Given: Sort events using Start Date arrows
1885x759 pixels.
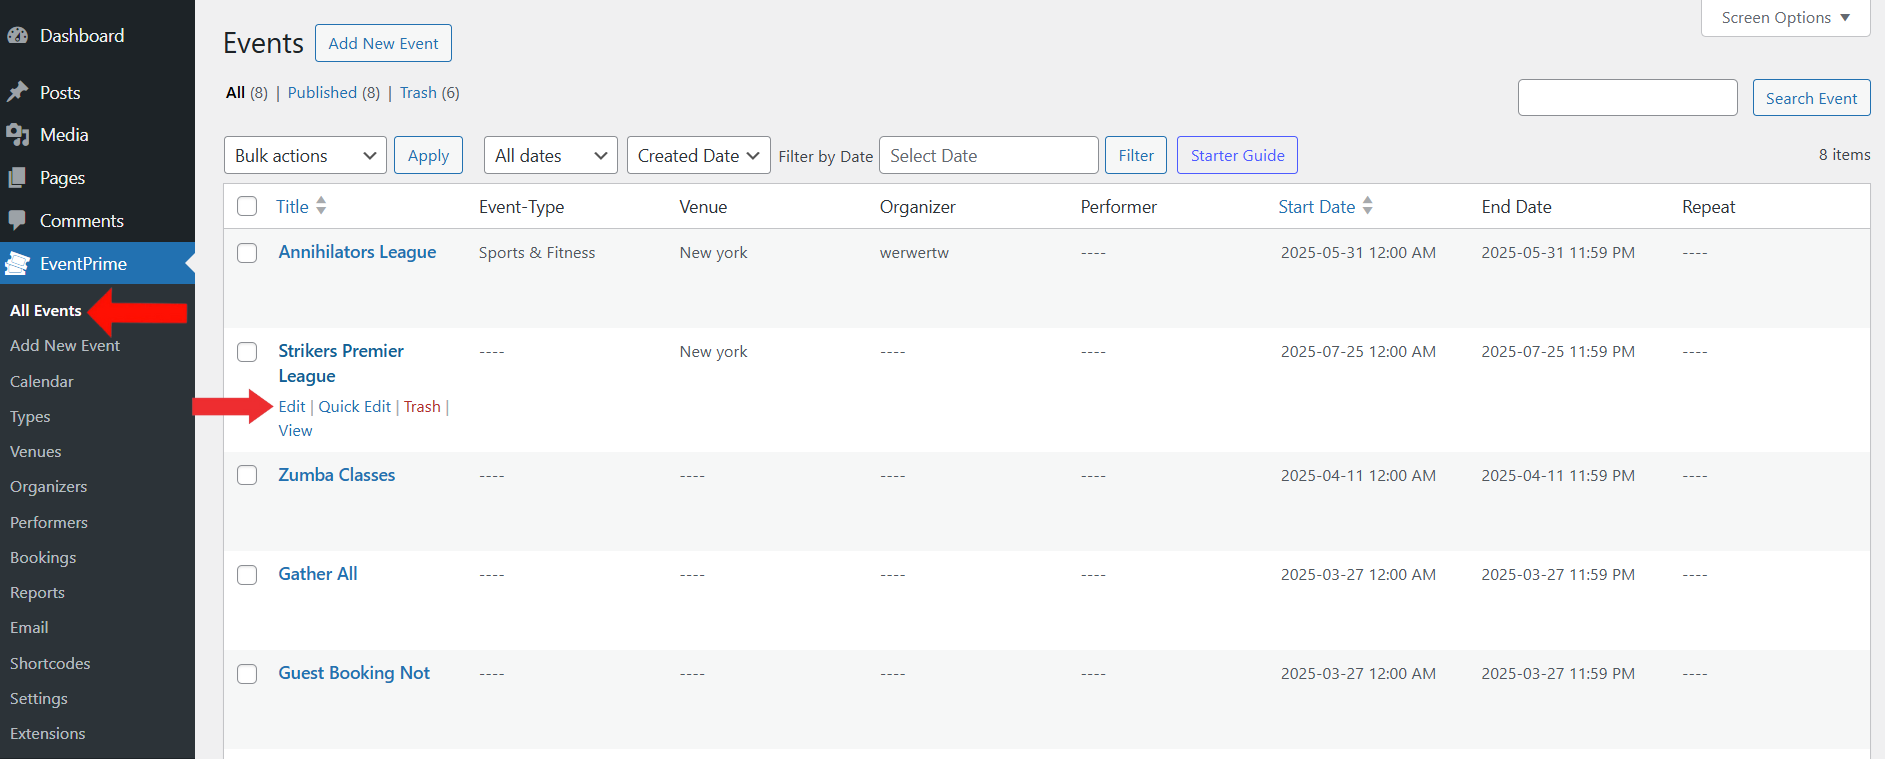Looking at the screenshot, I should pos(1367,206).
